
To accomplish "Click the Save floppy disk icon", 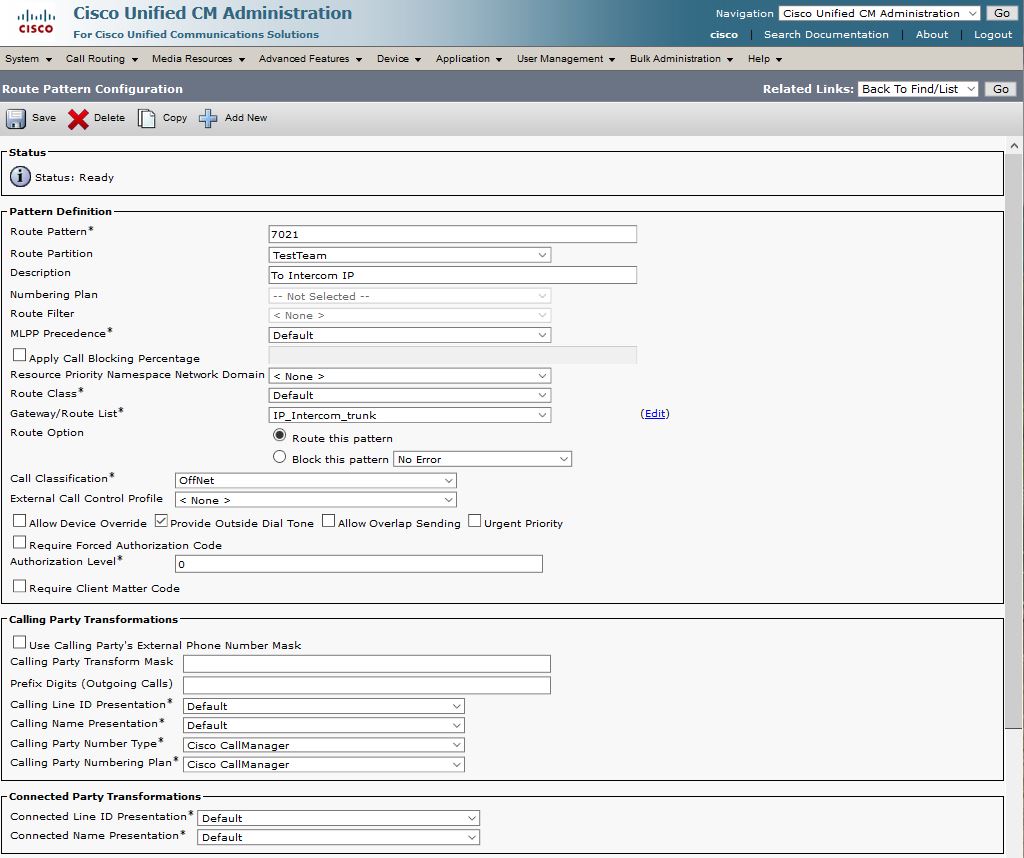I will coord(16,119).
